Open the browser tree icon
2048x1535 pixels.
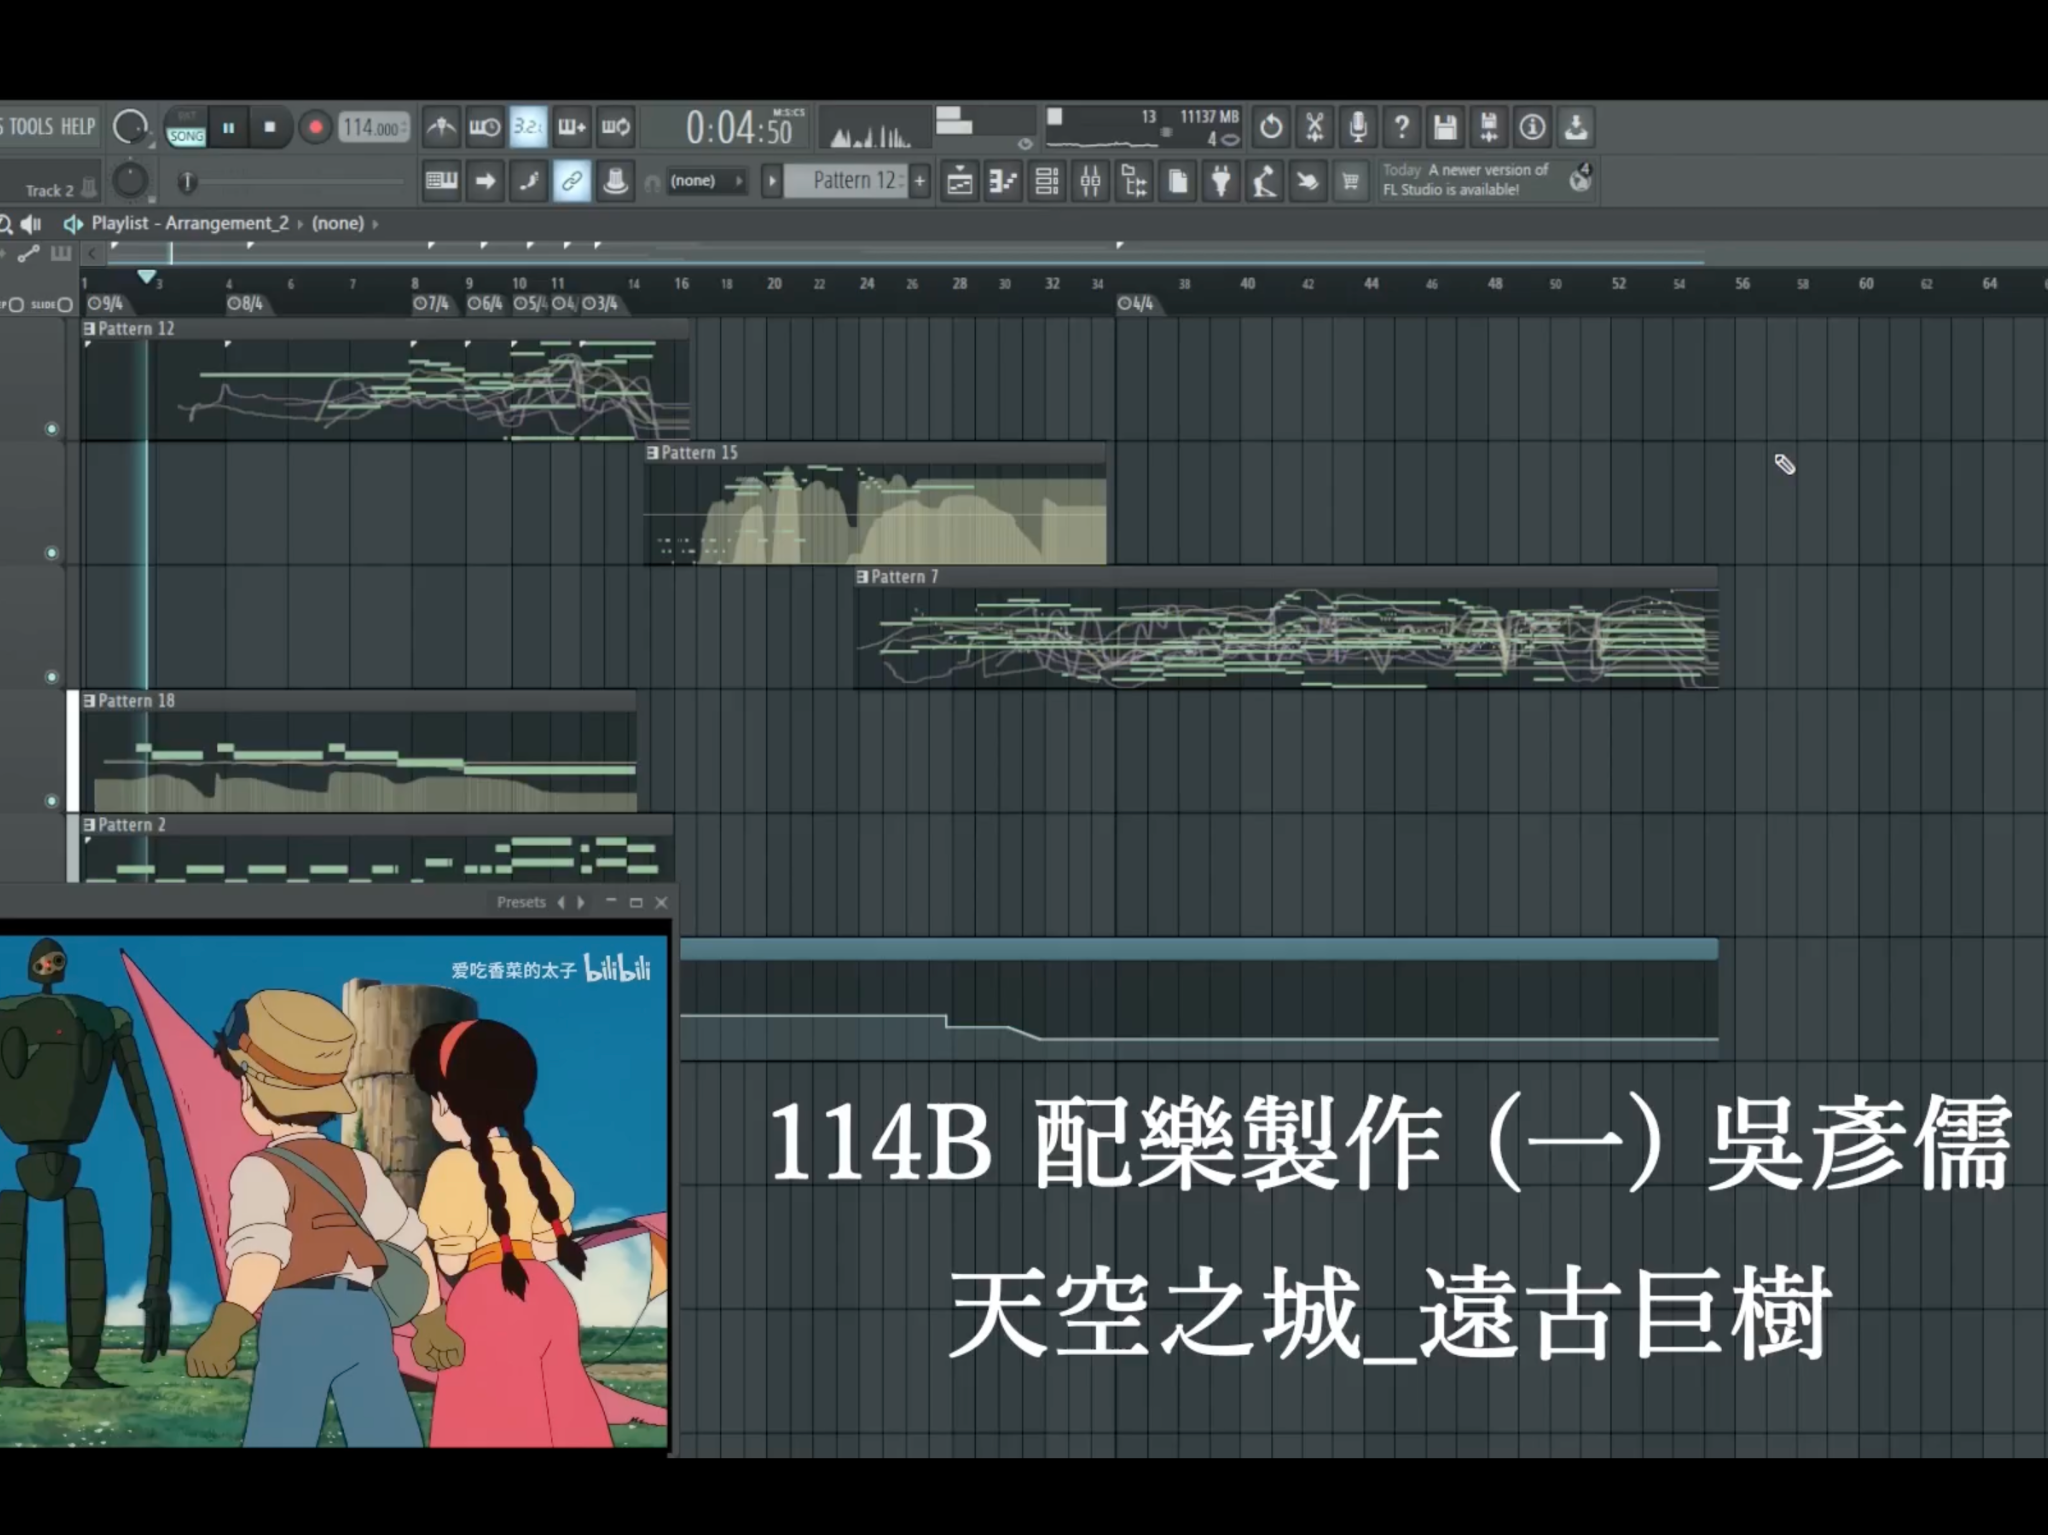click(1134, 181)
